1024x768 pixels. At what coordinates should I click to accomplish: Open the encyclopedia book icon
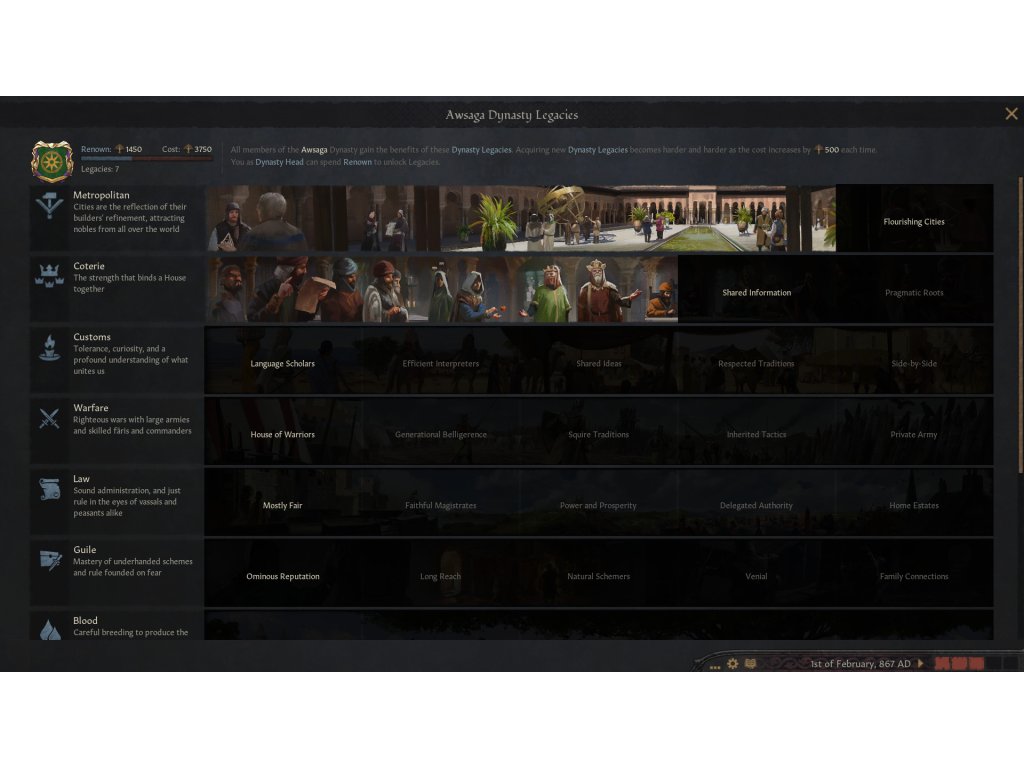tap(751, 664)
